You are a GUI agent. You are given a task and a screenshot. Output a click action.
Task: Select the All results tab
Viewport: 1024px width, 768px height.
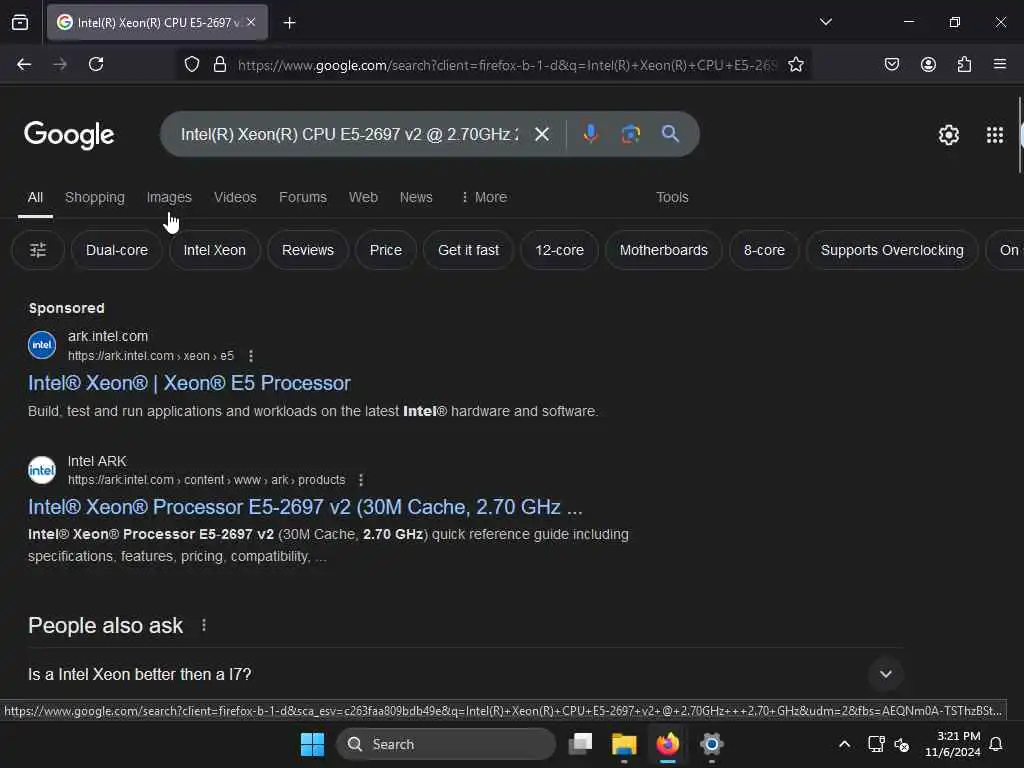35,197
